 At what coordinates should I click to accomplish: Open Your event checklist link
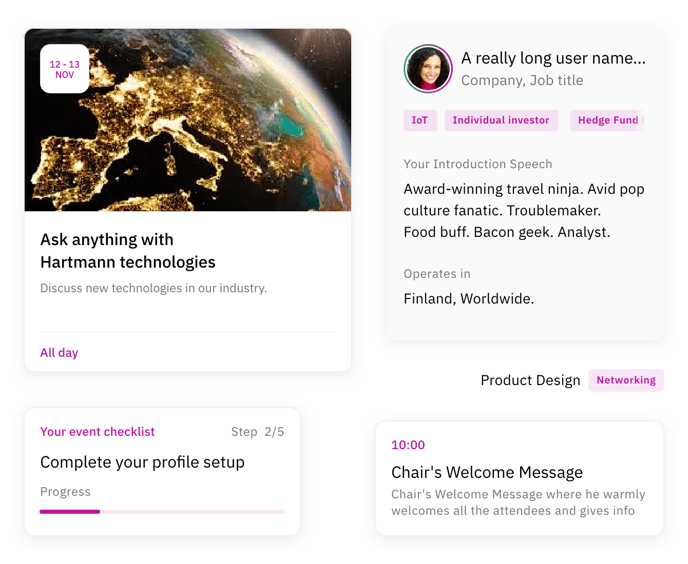[x=97, y=431]
